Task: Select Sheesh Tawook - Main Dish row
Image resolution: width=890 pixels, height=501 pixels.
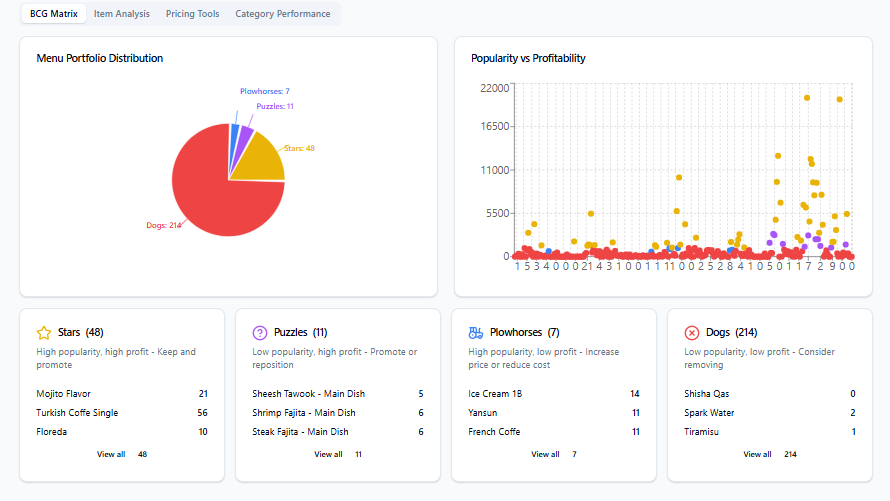Action: 338,394
